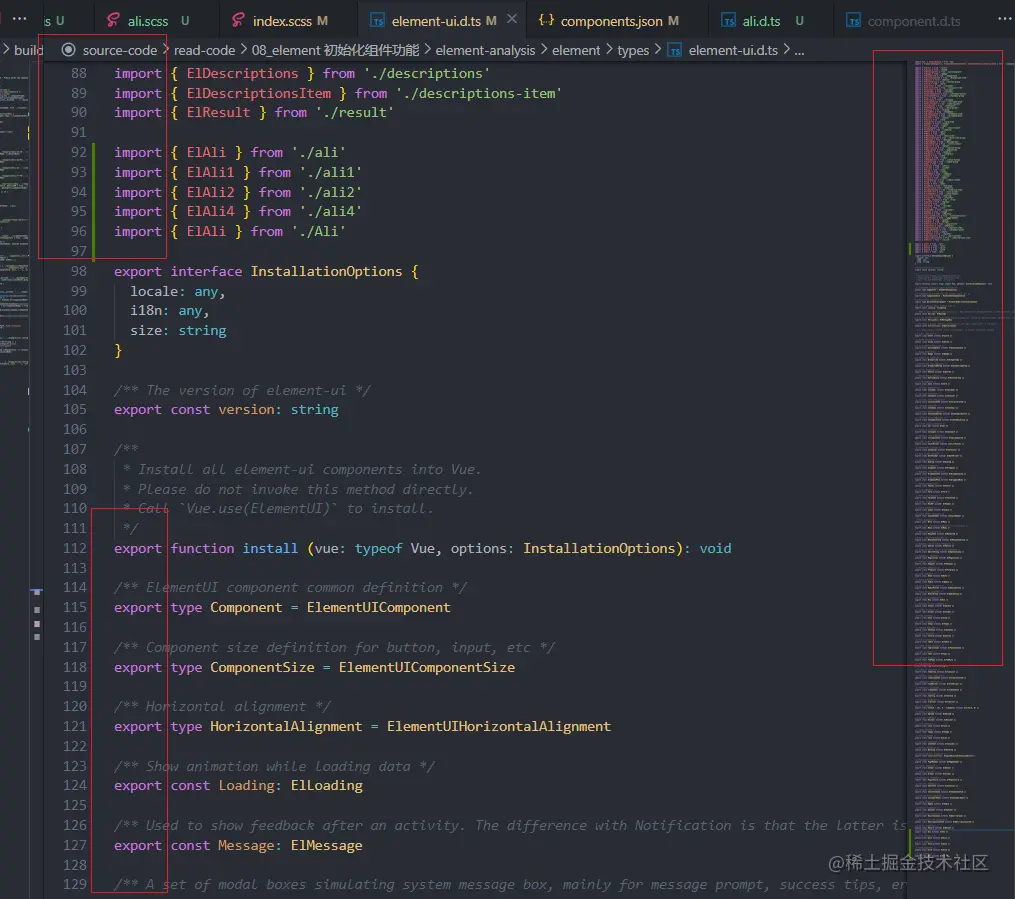Click 'ElDescriptions' in the line 88 import

point(242,73)
